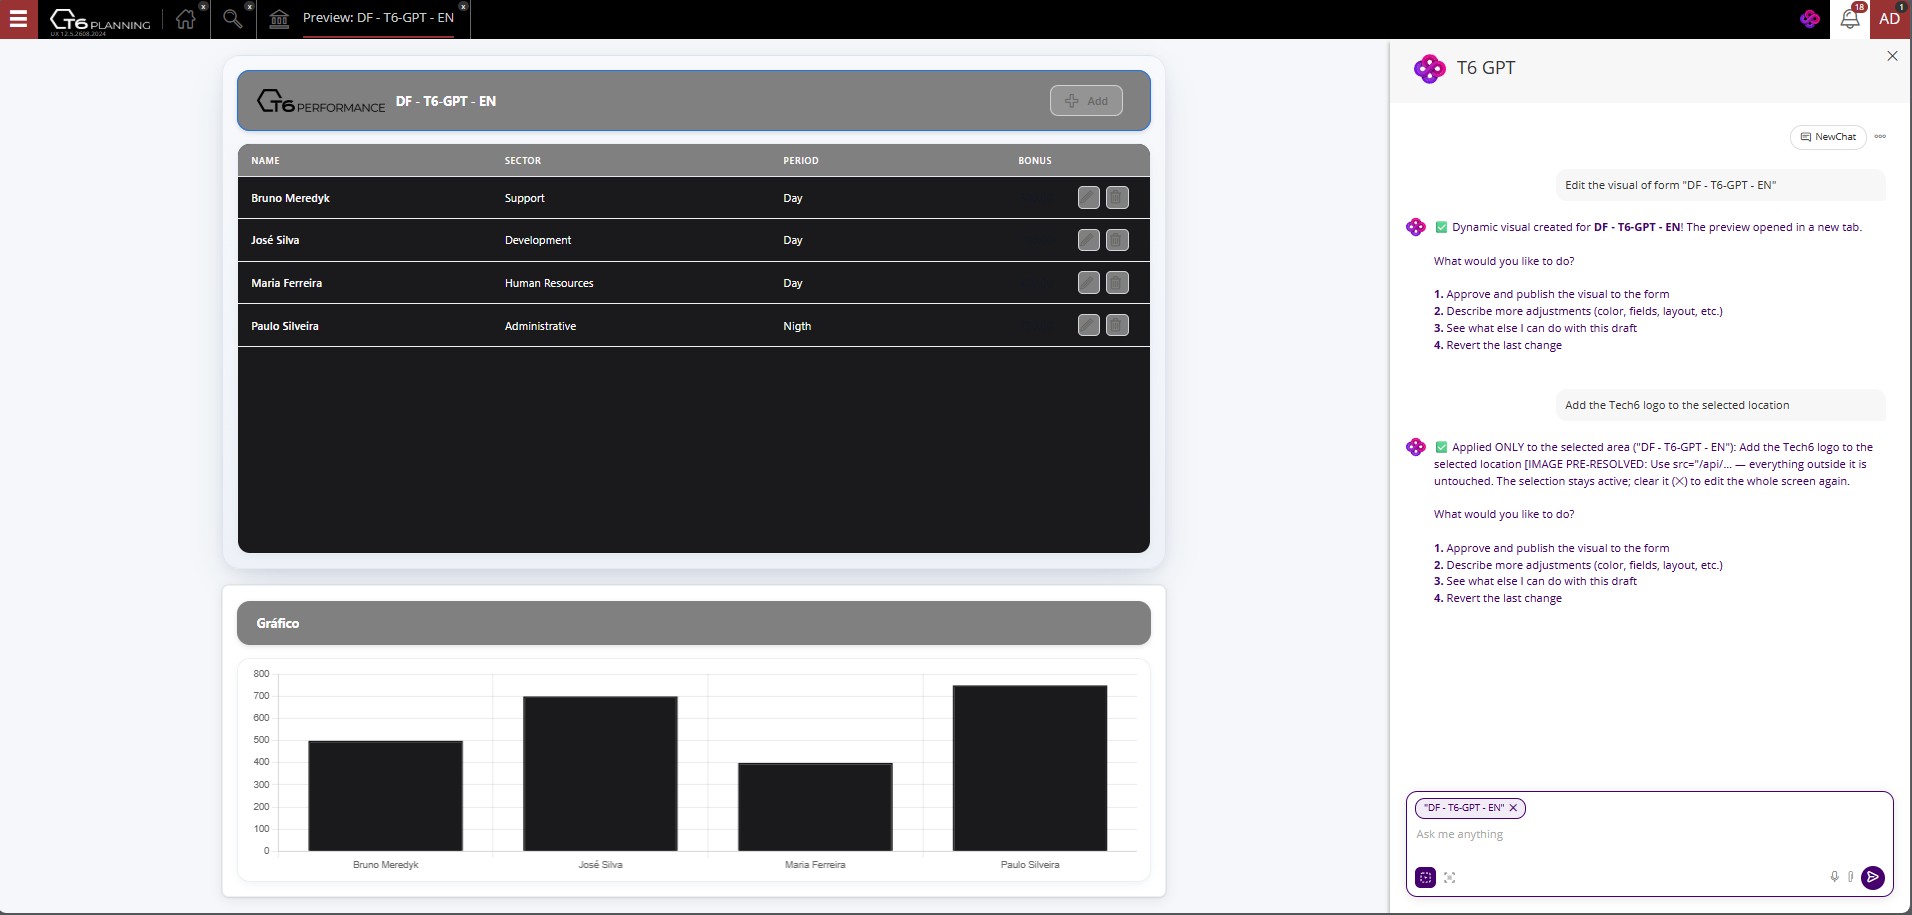Edit the Bruno Meredyk row
This screenshot has height=915, width=1912.
[x=1089, y=198]
